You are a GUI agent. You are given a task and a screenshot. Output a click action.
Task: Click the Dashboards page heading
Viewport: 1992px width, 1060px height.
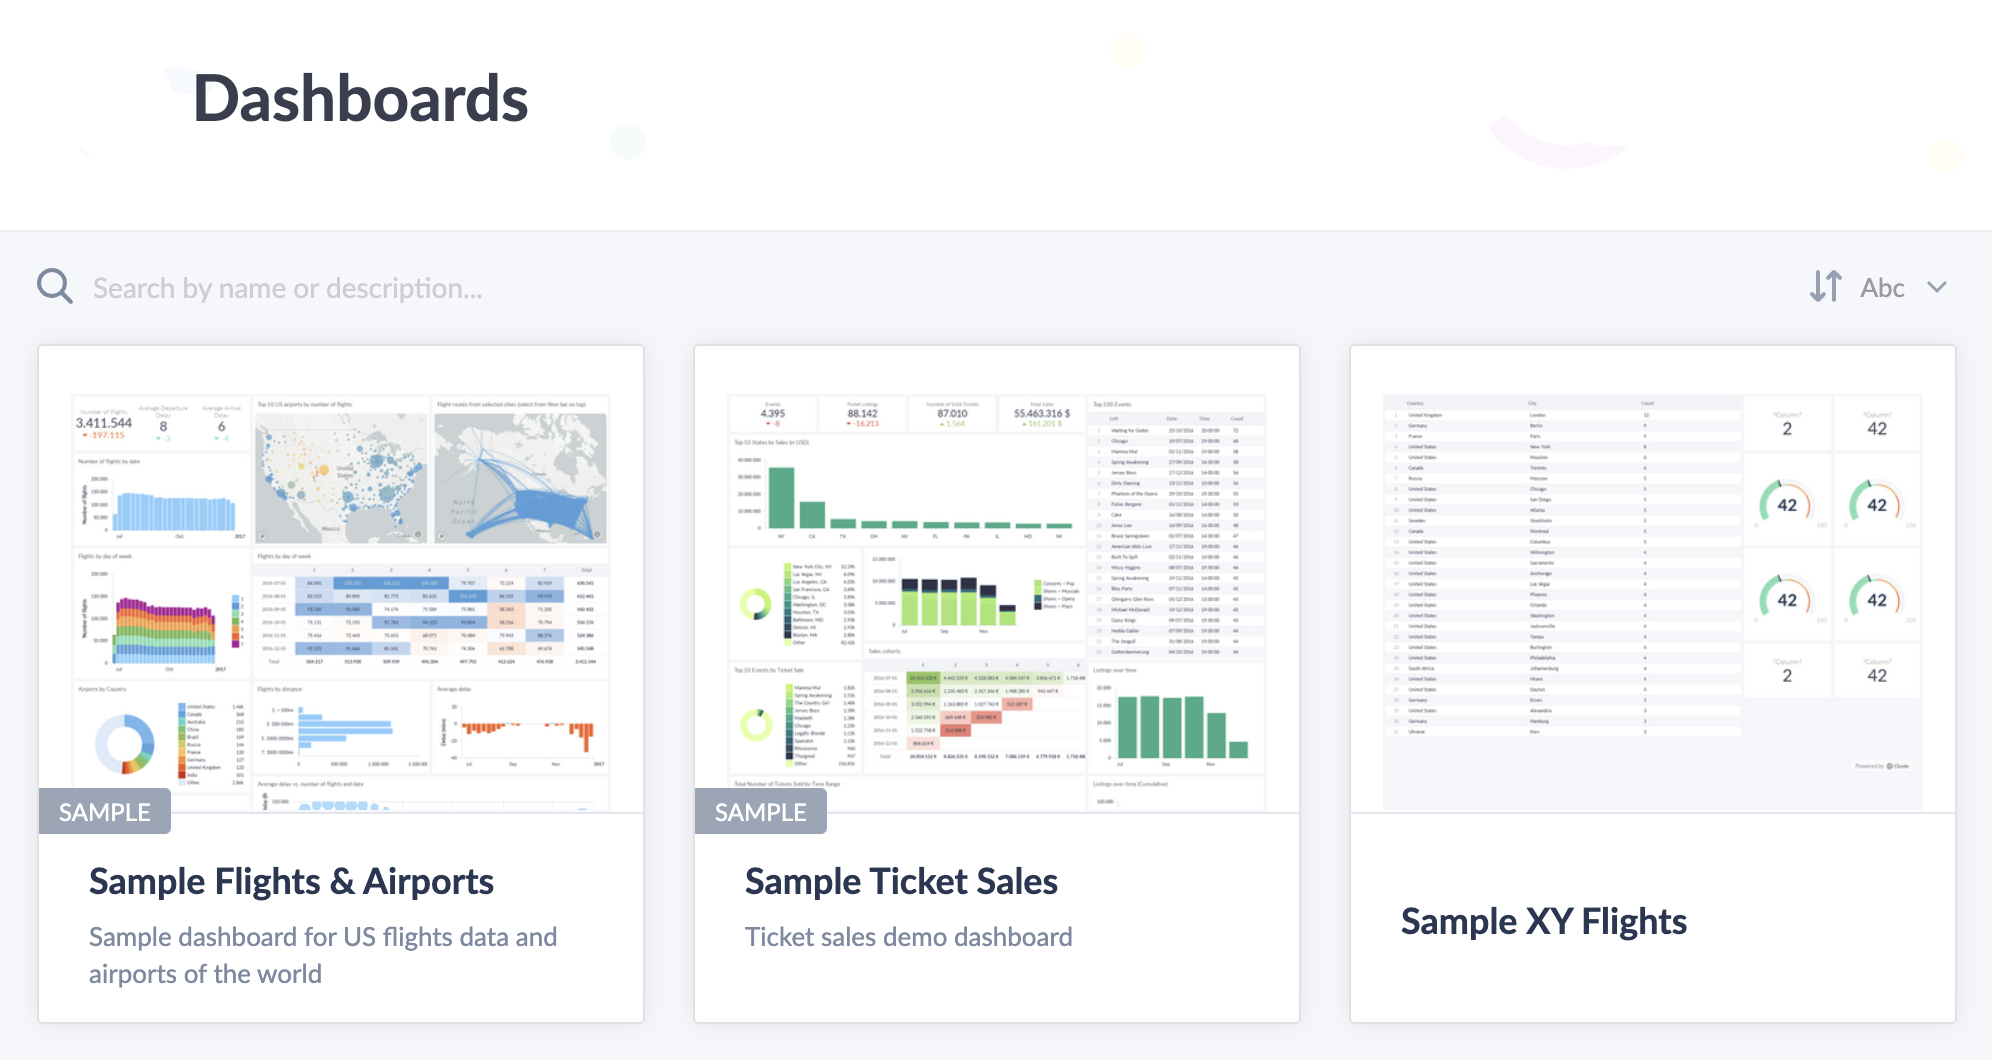tap(360, 98)
